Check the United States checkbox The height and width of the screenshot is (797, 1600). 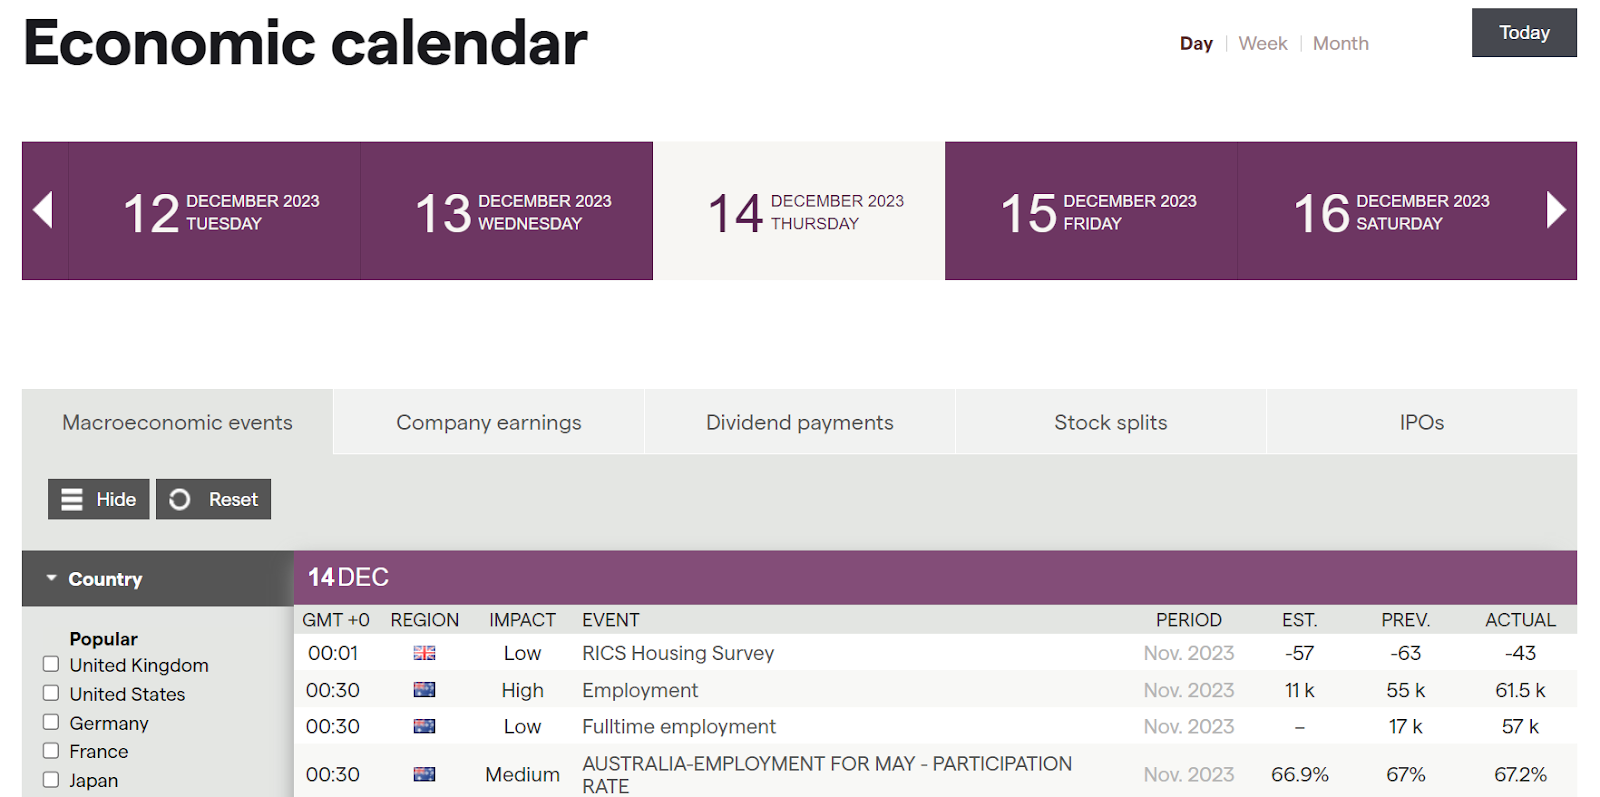pos(51,693)
